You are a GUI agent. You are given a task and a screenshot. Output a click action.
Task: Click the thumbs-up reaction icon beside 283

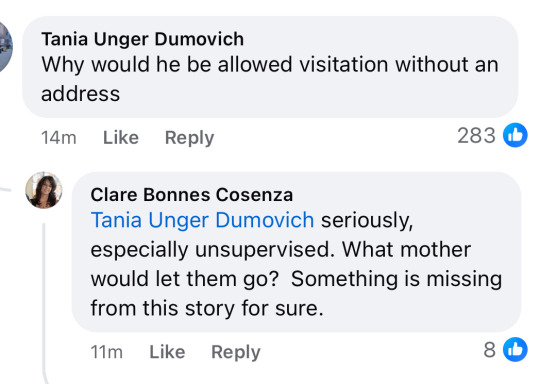coord(515,135)
